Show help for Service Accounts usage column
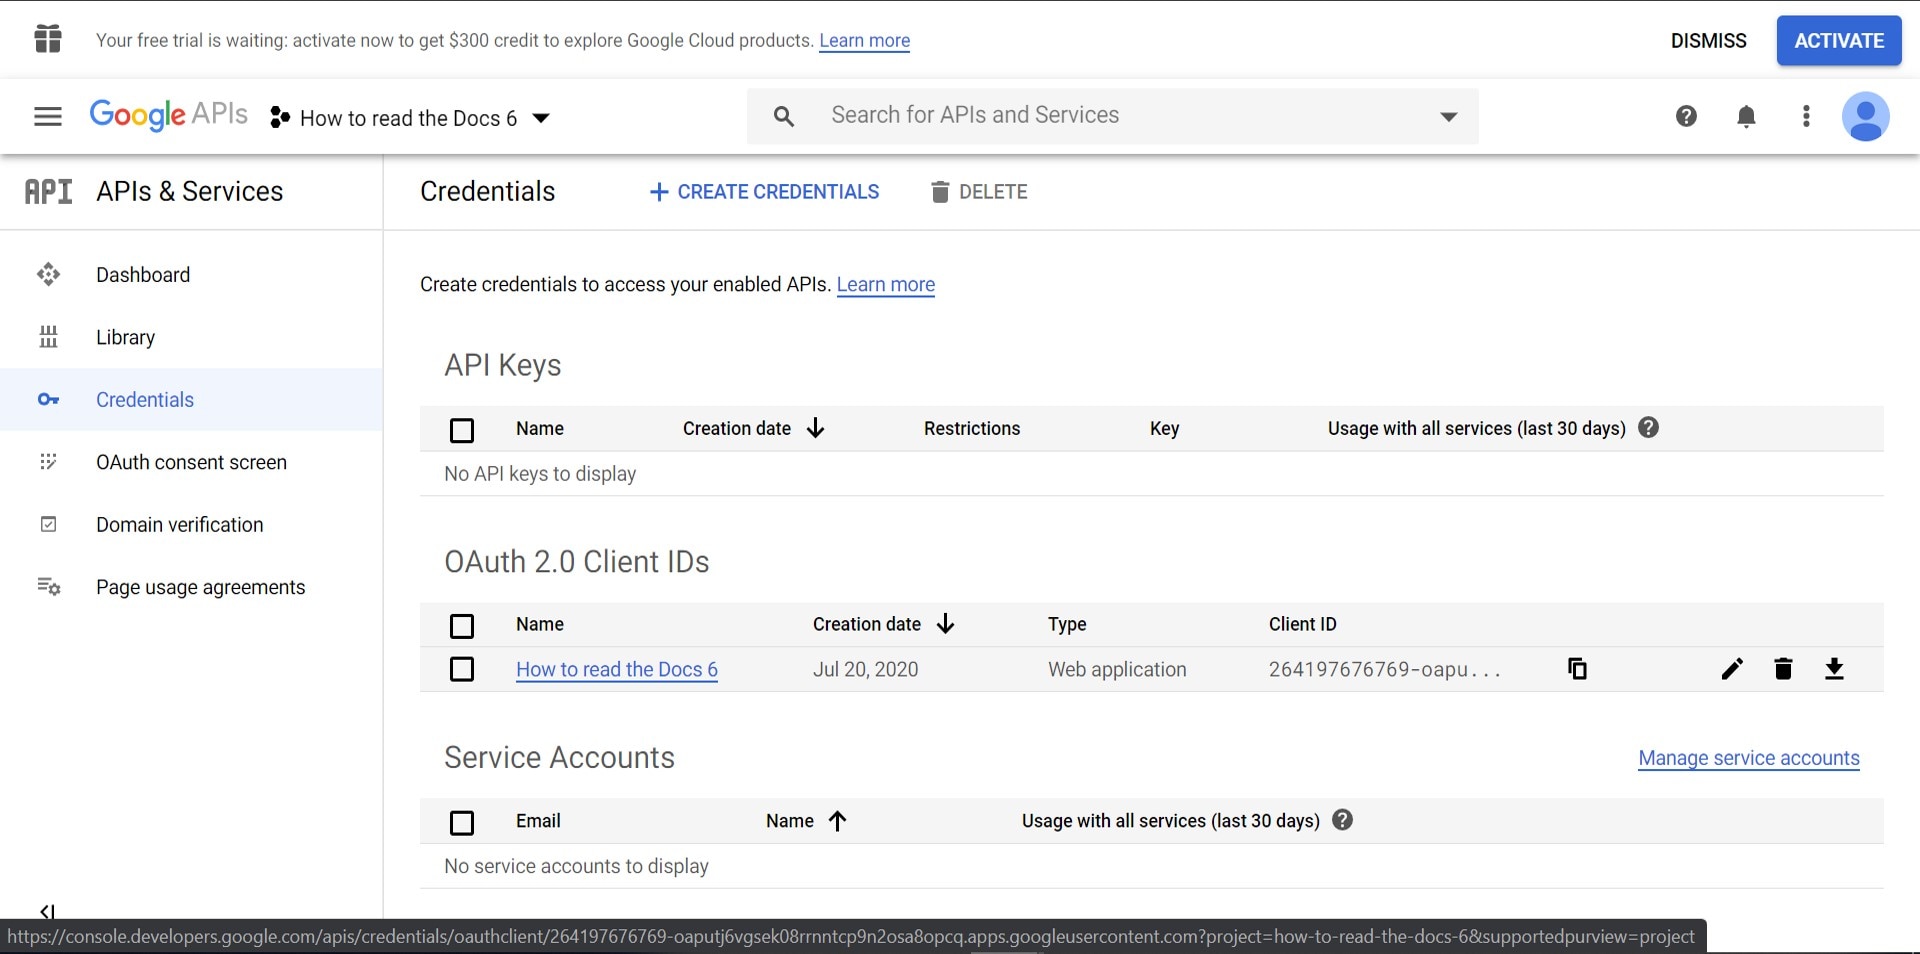This screenshot has width=1920, height=954. tap(1343, 820)
